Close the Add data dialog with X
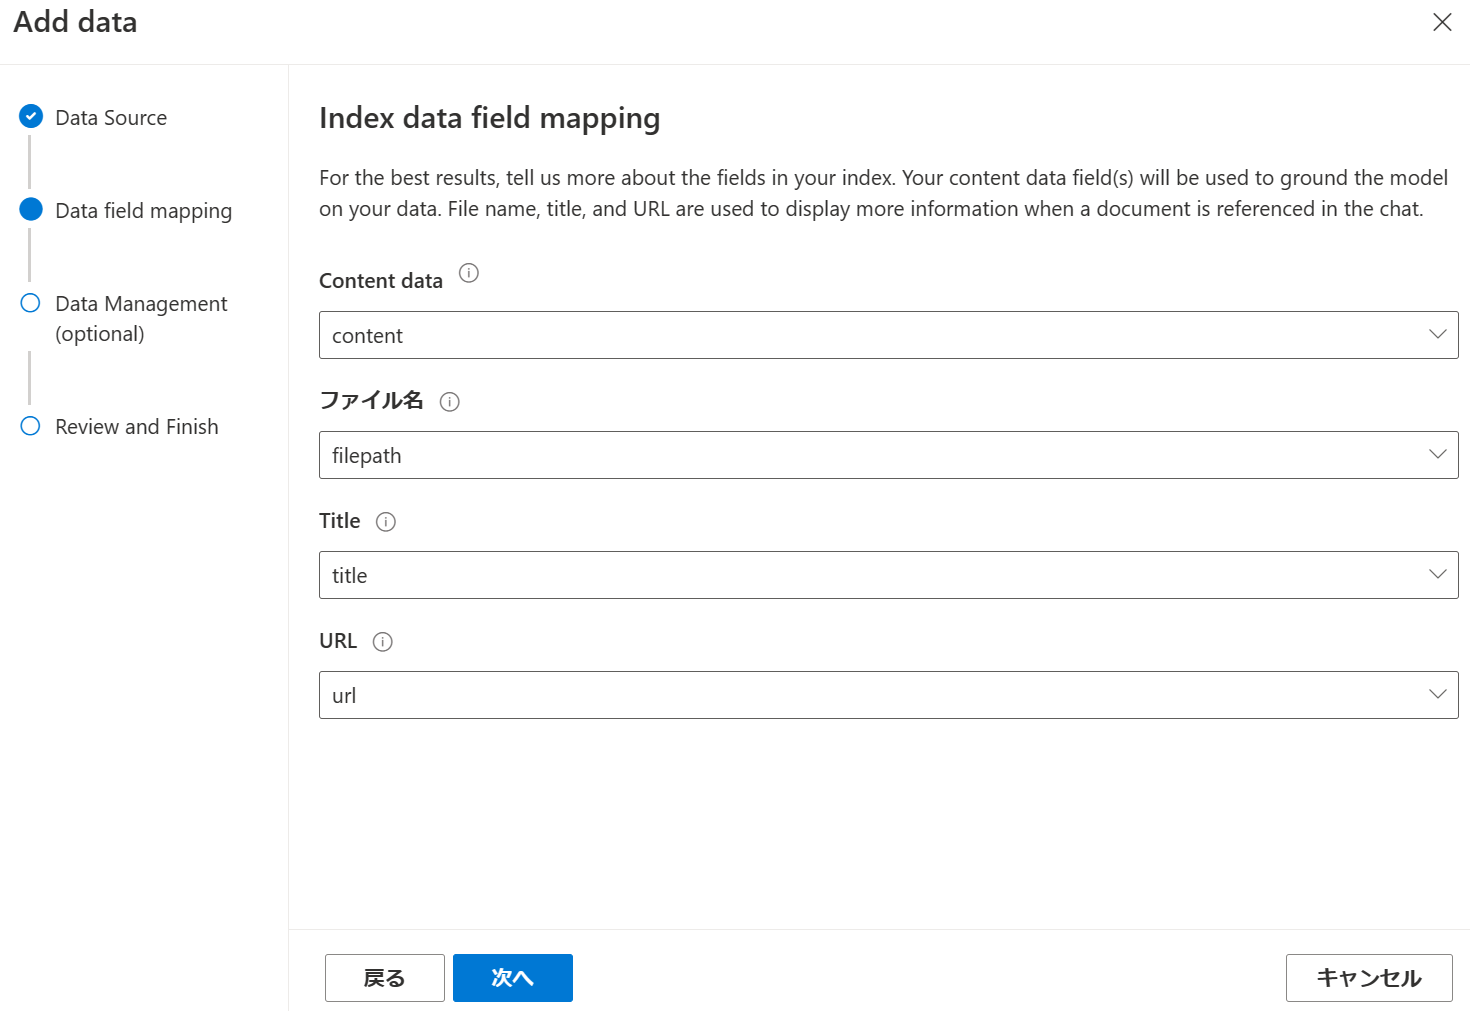1470x1011 pixels. pos(1442,22)
